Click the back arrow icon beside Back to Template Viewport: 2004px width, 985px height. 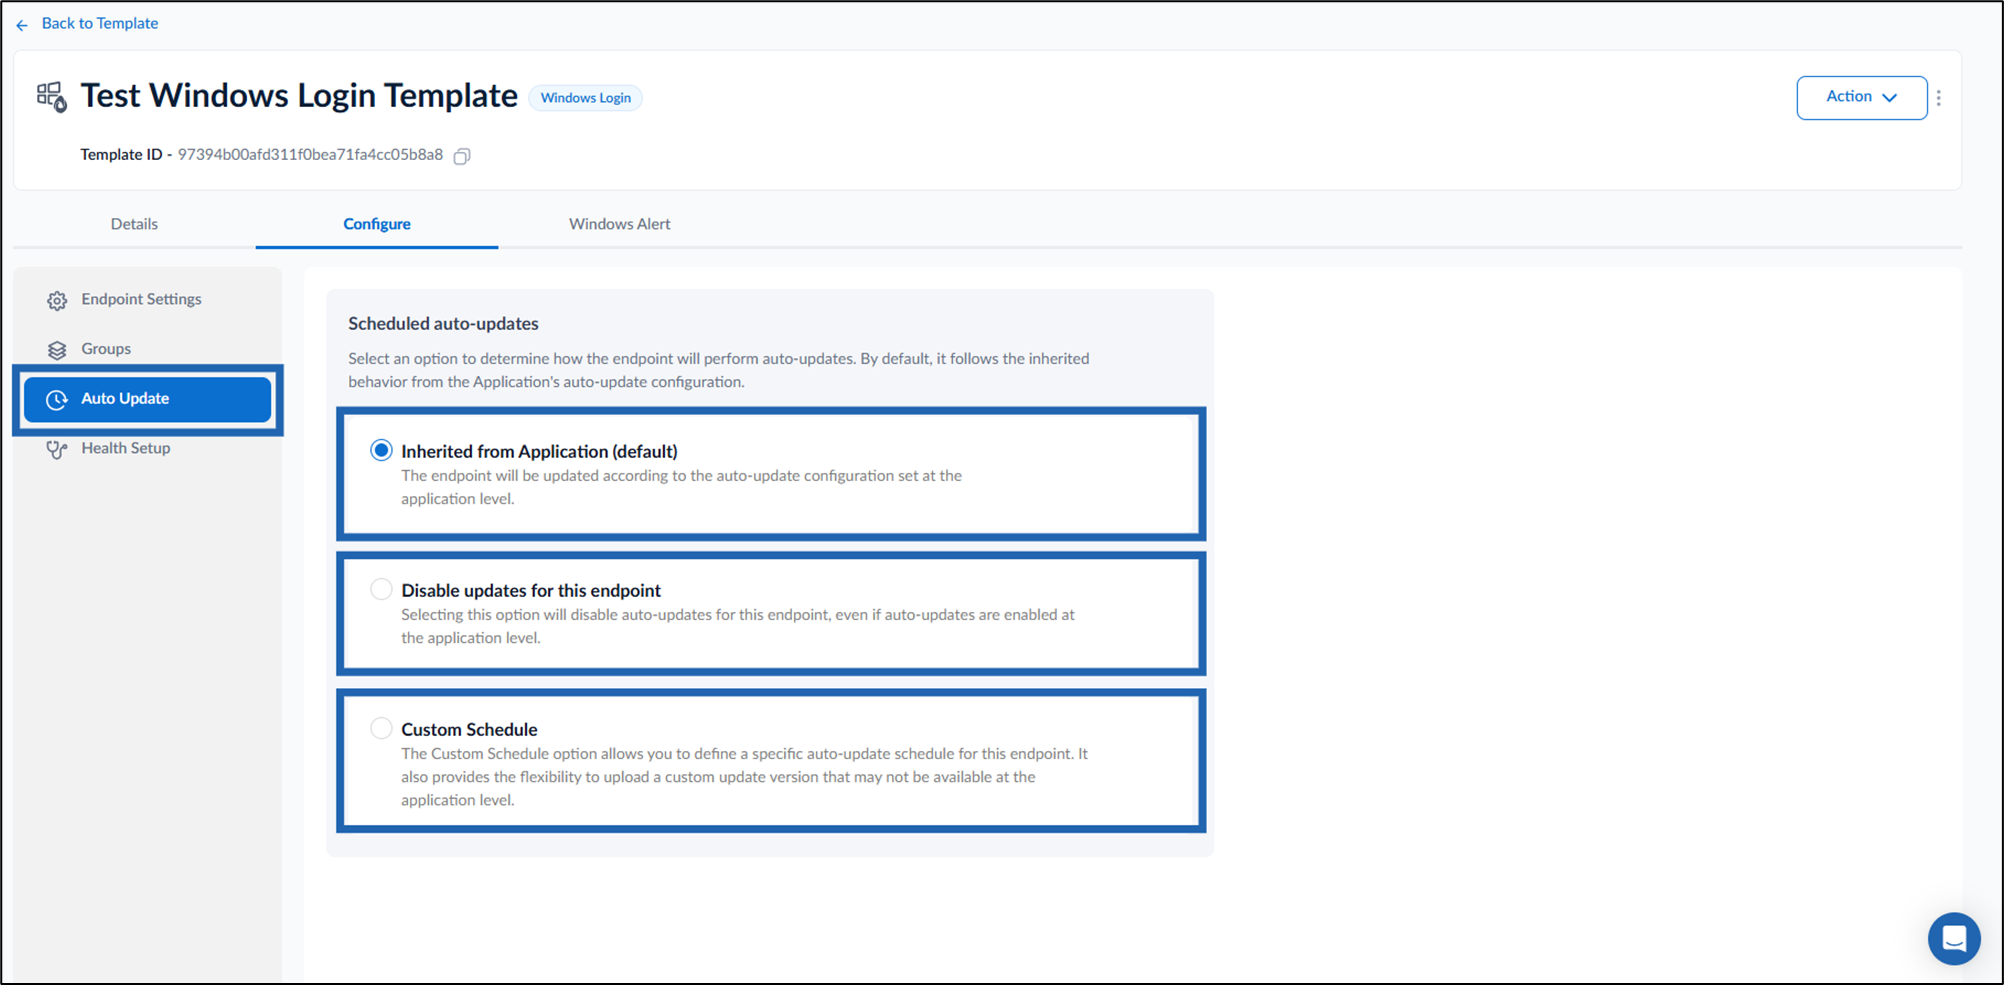22,25
